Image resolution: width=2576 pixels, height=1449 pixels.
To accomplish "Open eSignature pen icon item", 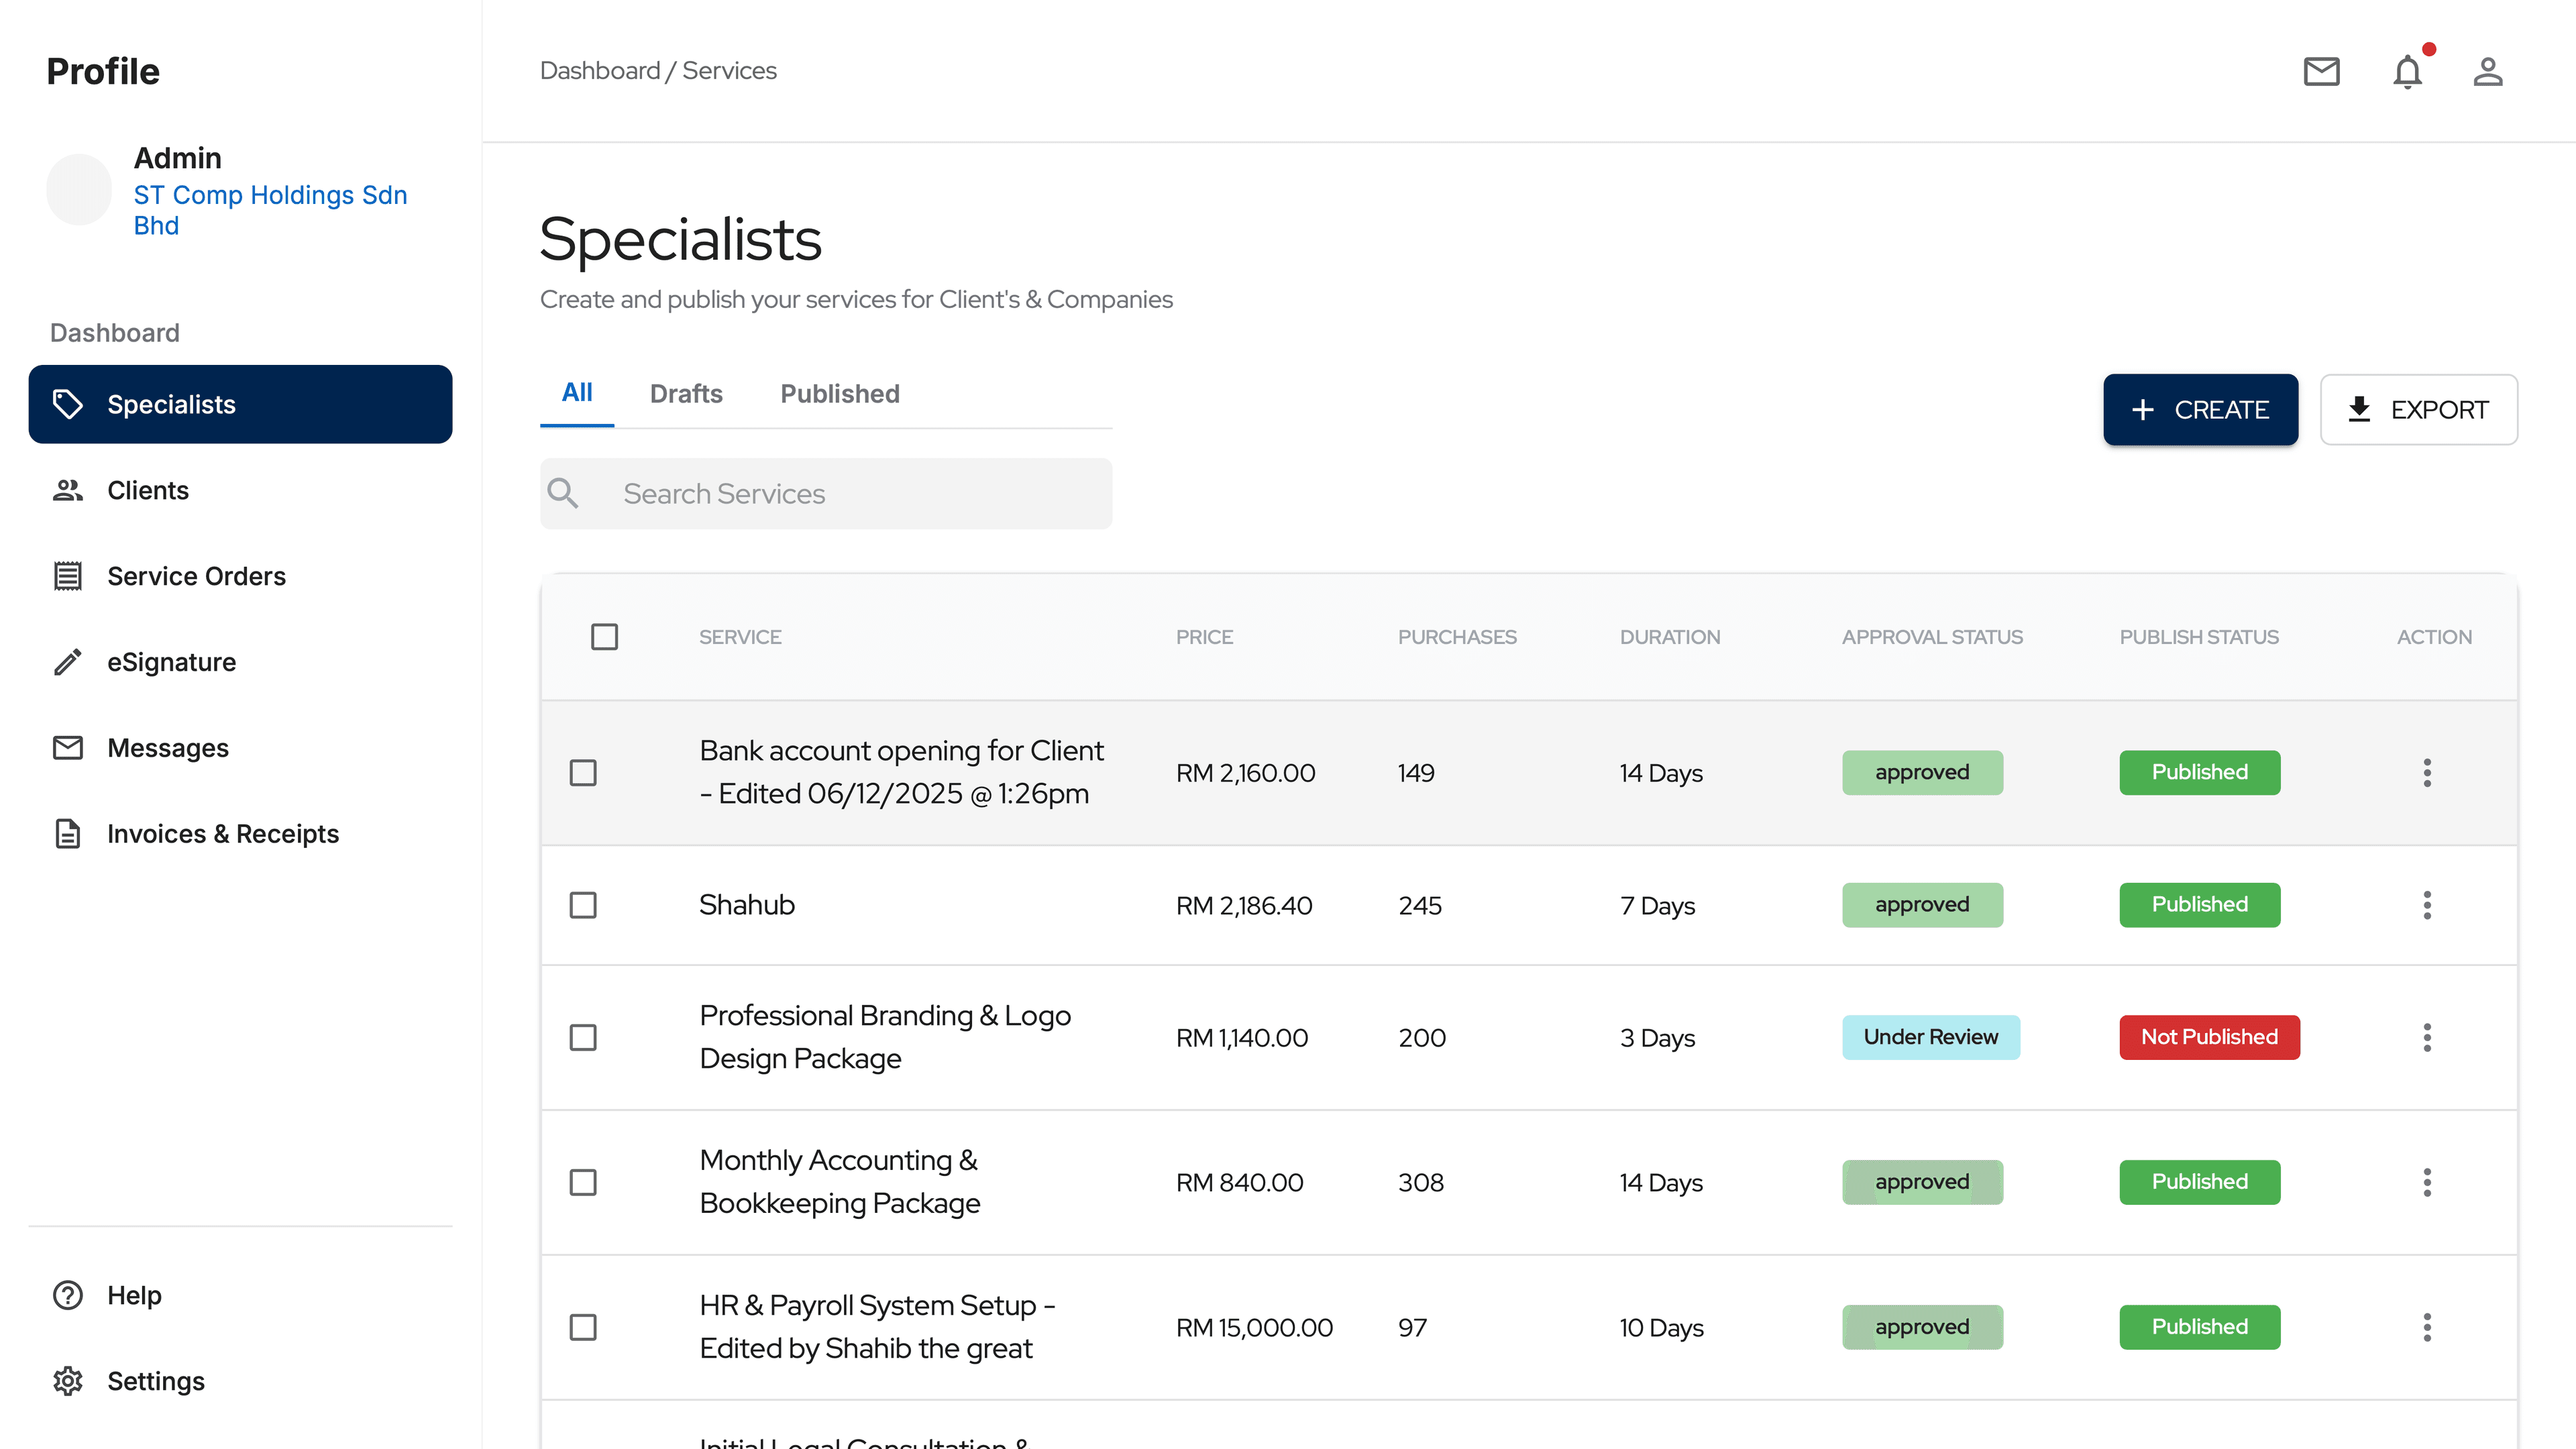I will pyautogui.click(x=171, y=662).
